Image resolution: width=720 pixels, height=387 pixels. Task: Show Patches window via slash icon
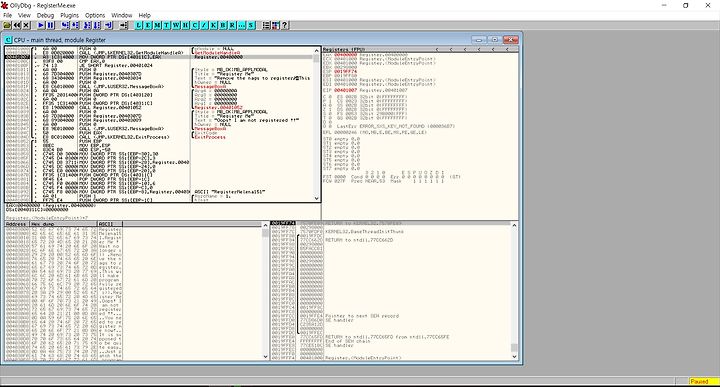204,25
